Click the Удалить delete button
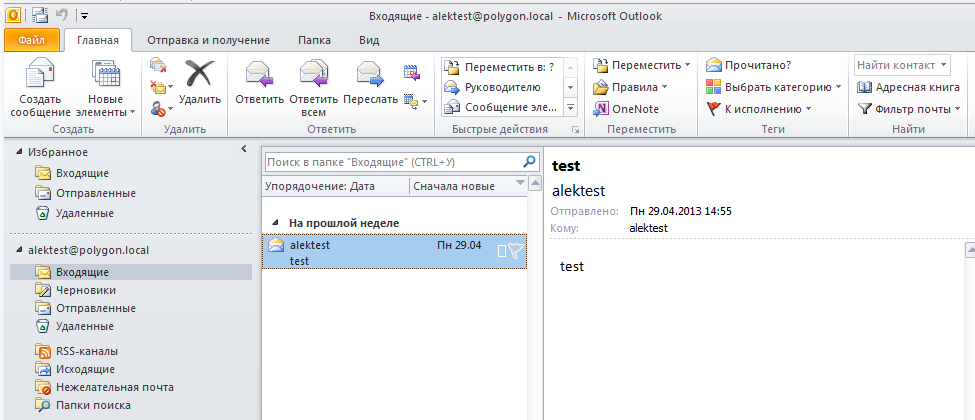 point(200,82)
